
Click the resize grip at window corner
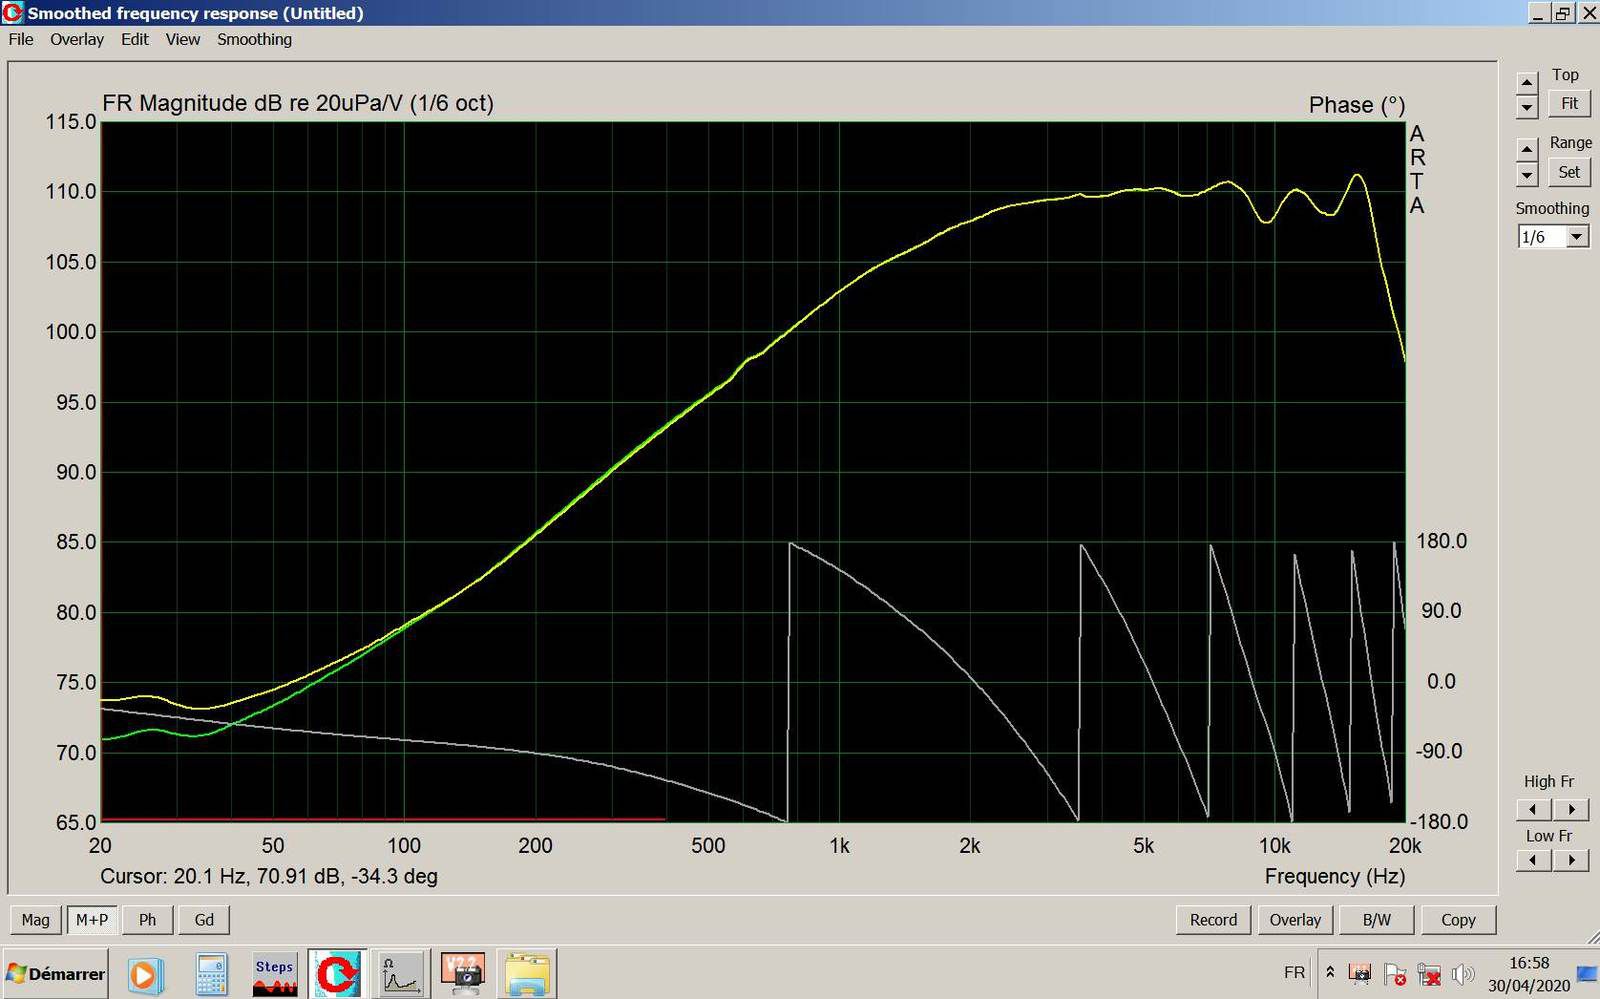coord(1593,938)
